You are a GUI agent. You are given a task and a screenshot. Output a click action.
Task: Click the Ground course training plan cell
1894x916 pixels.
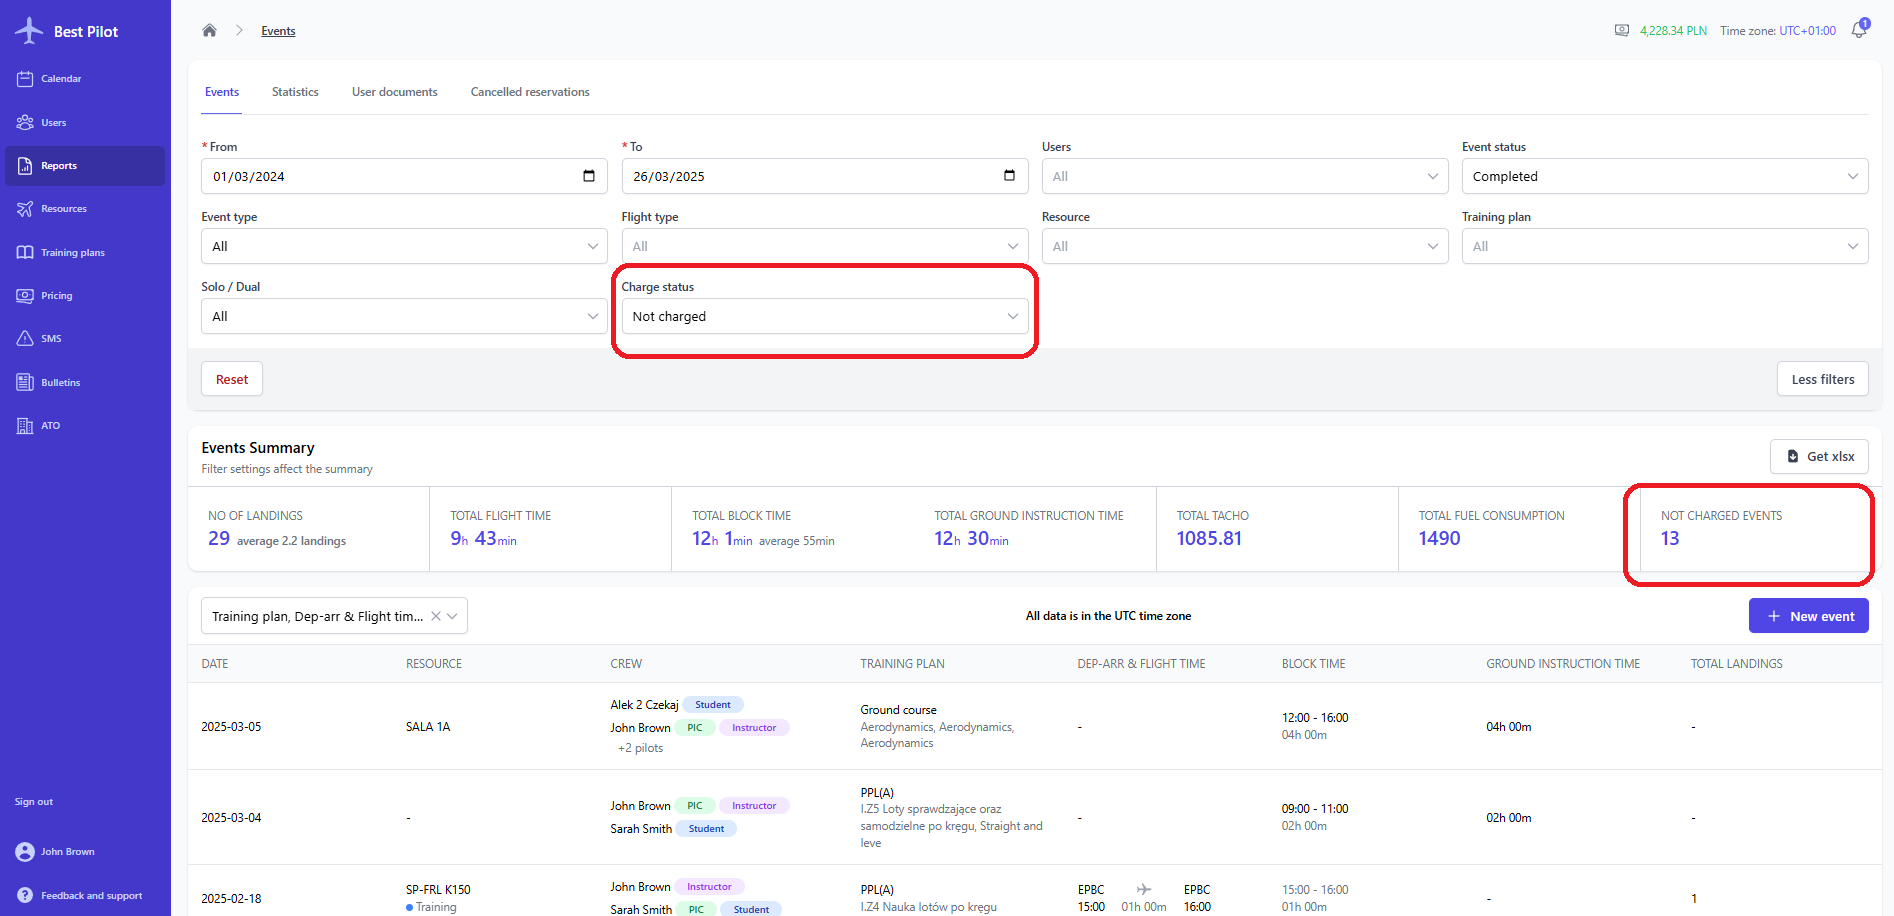pyautogui.click(x=898, y=710)
